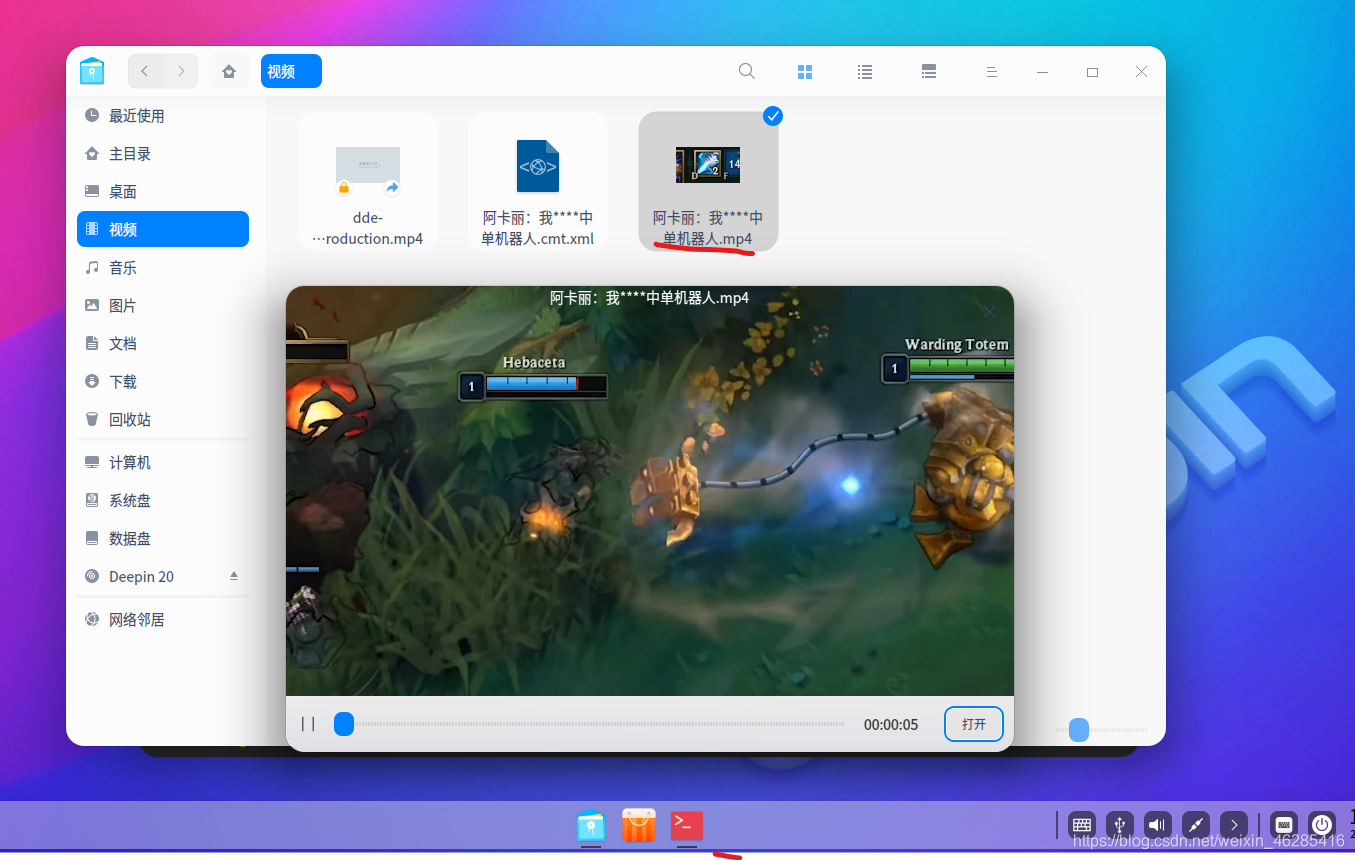
Task: Open 最近使用 in sidebar
Action: click(163, 116)
